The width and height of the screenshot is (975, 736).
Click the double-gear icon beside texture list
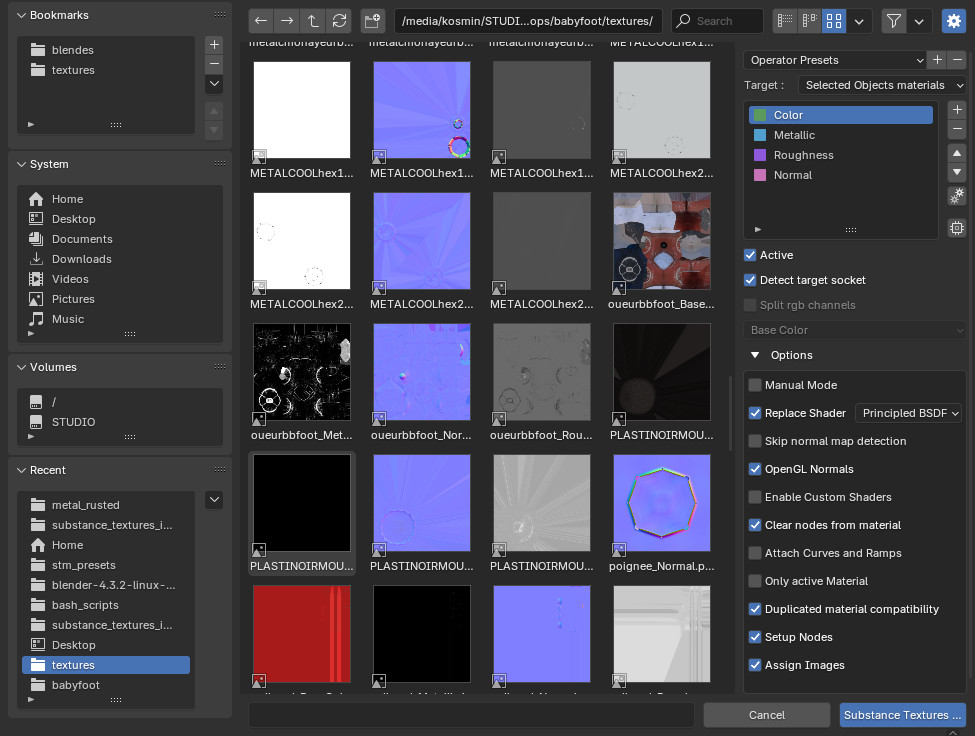click(957, 196)
